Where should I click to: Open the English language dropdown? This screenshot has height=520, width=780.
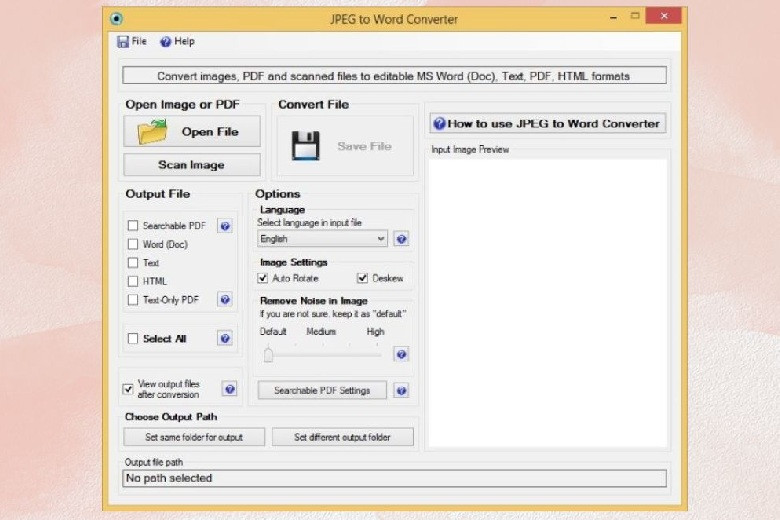322,239
